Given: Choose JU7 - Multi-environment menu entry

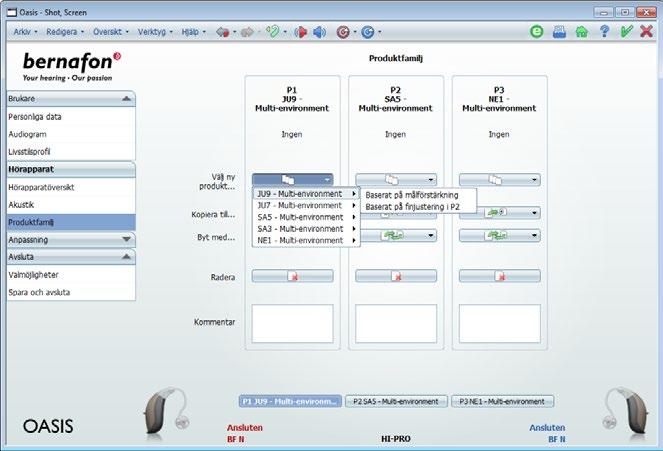Looking at the screenshot, I should pos(306,205).
